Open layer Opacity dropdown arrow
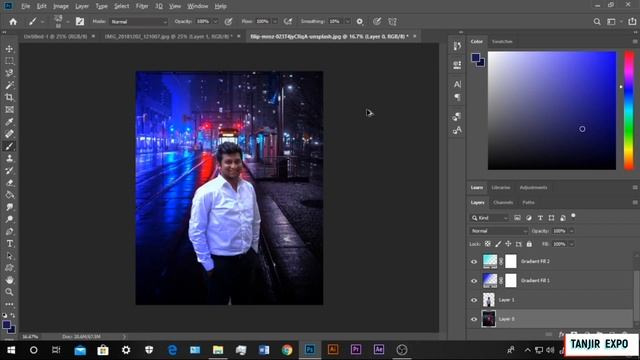The height and width of the screenshot is (360, 640). [571, 231]
